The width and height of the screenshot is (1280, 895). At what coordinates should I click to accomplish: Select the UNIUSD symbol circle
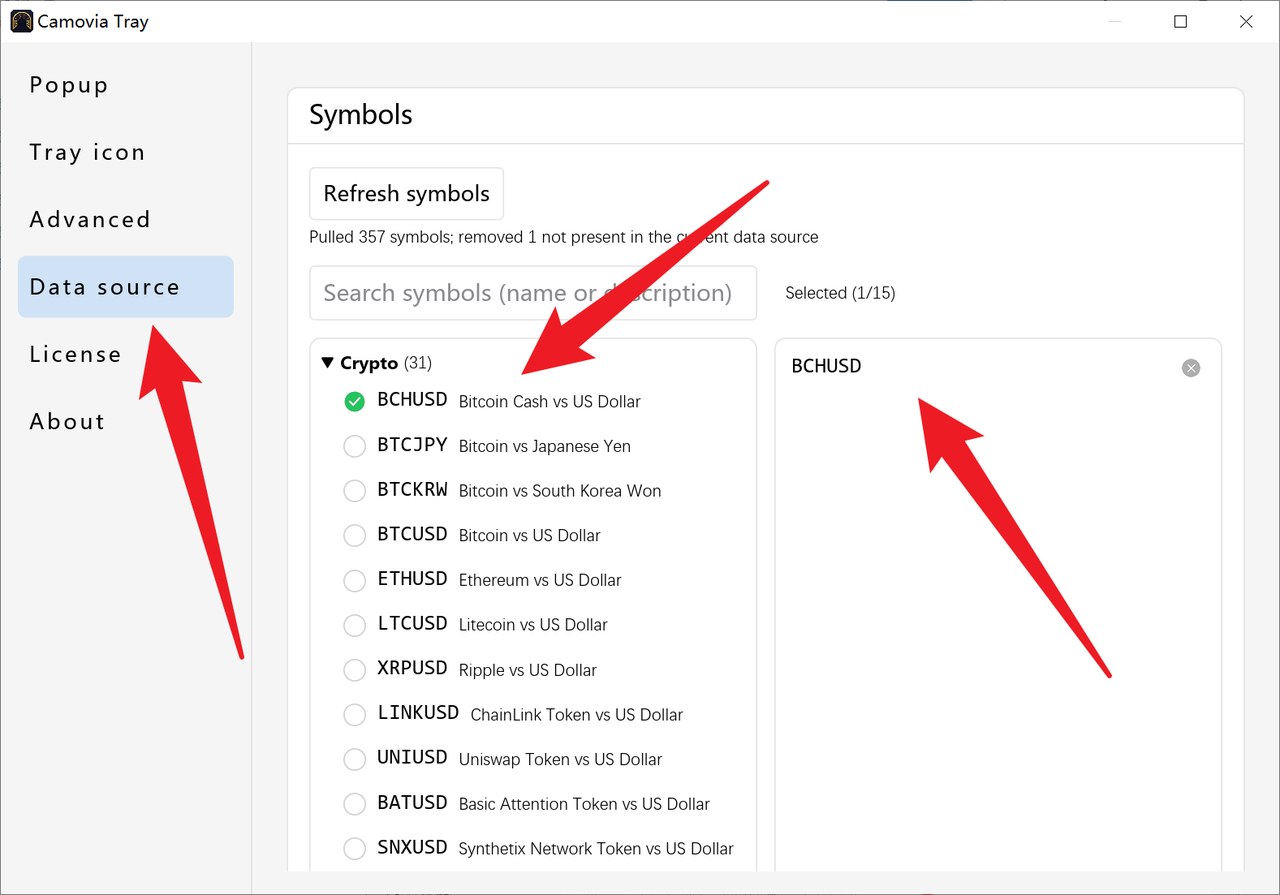click(x=354, y=759)
